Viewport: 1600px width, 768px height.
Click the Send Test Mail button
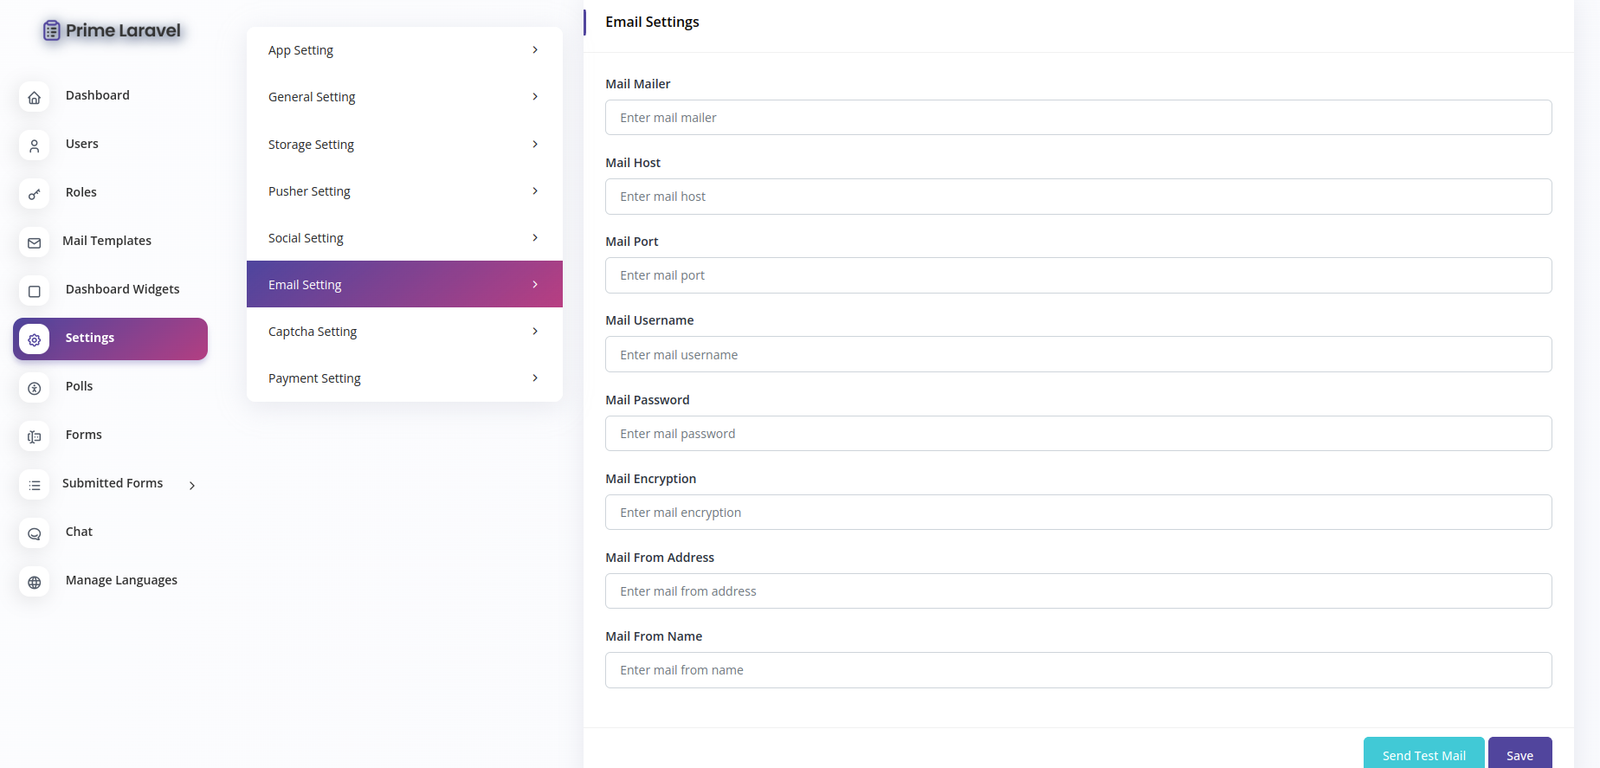click(x=1423, y=755)
